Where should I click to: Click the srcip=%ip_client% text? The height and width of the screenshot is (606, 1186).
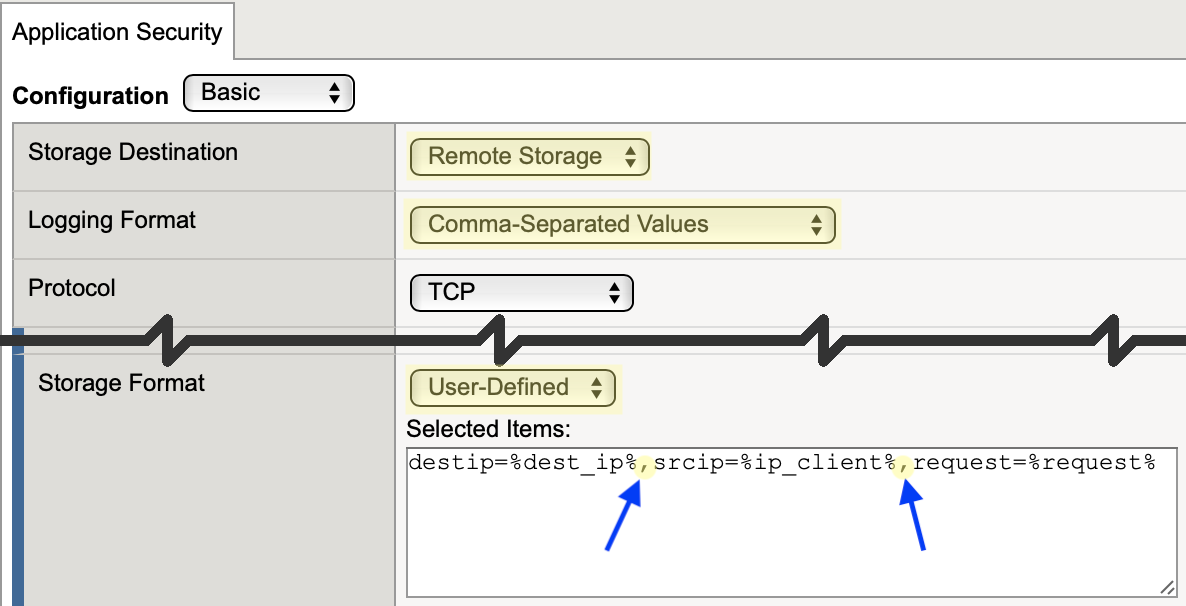pyautogui.click(x=775, y=462)
